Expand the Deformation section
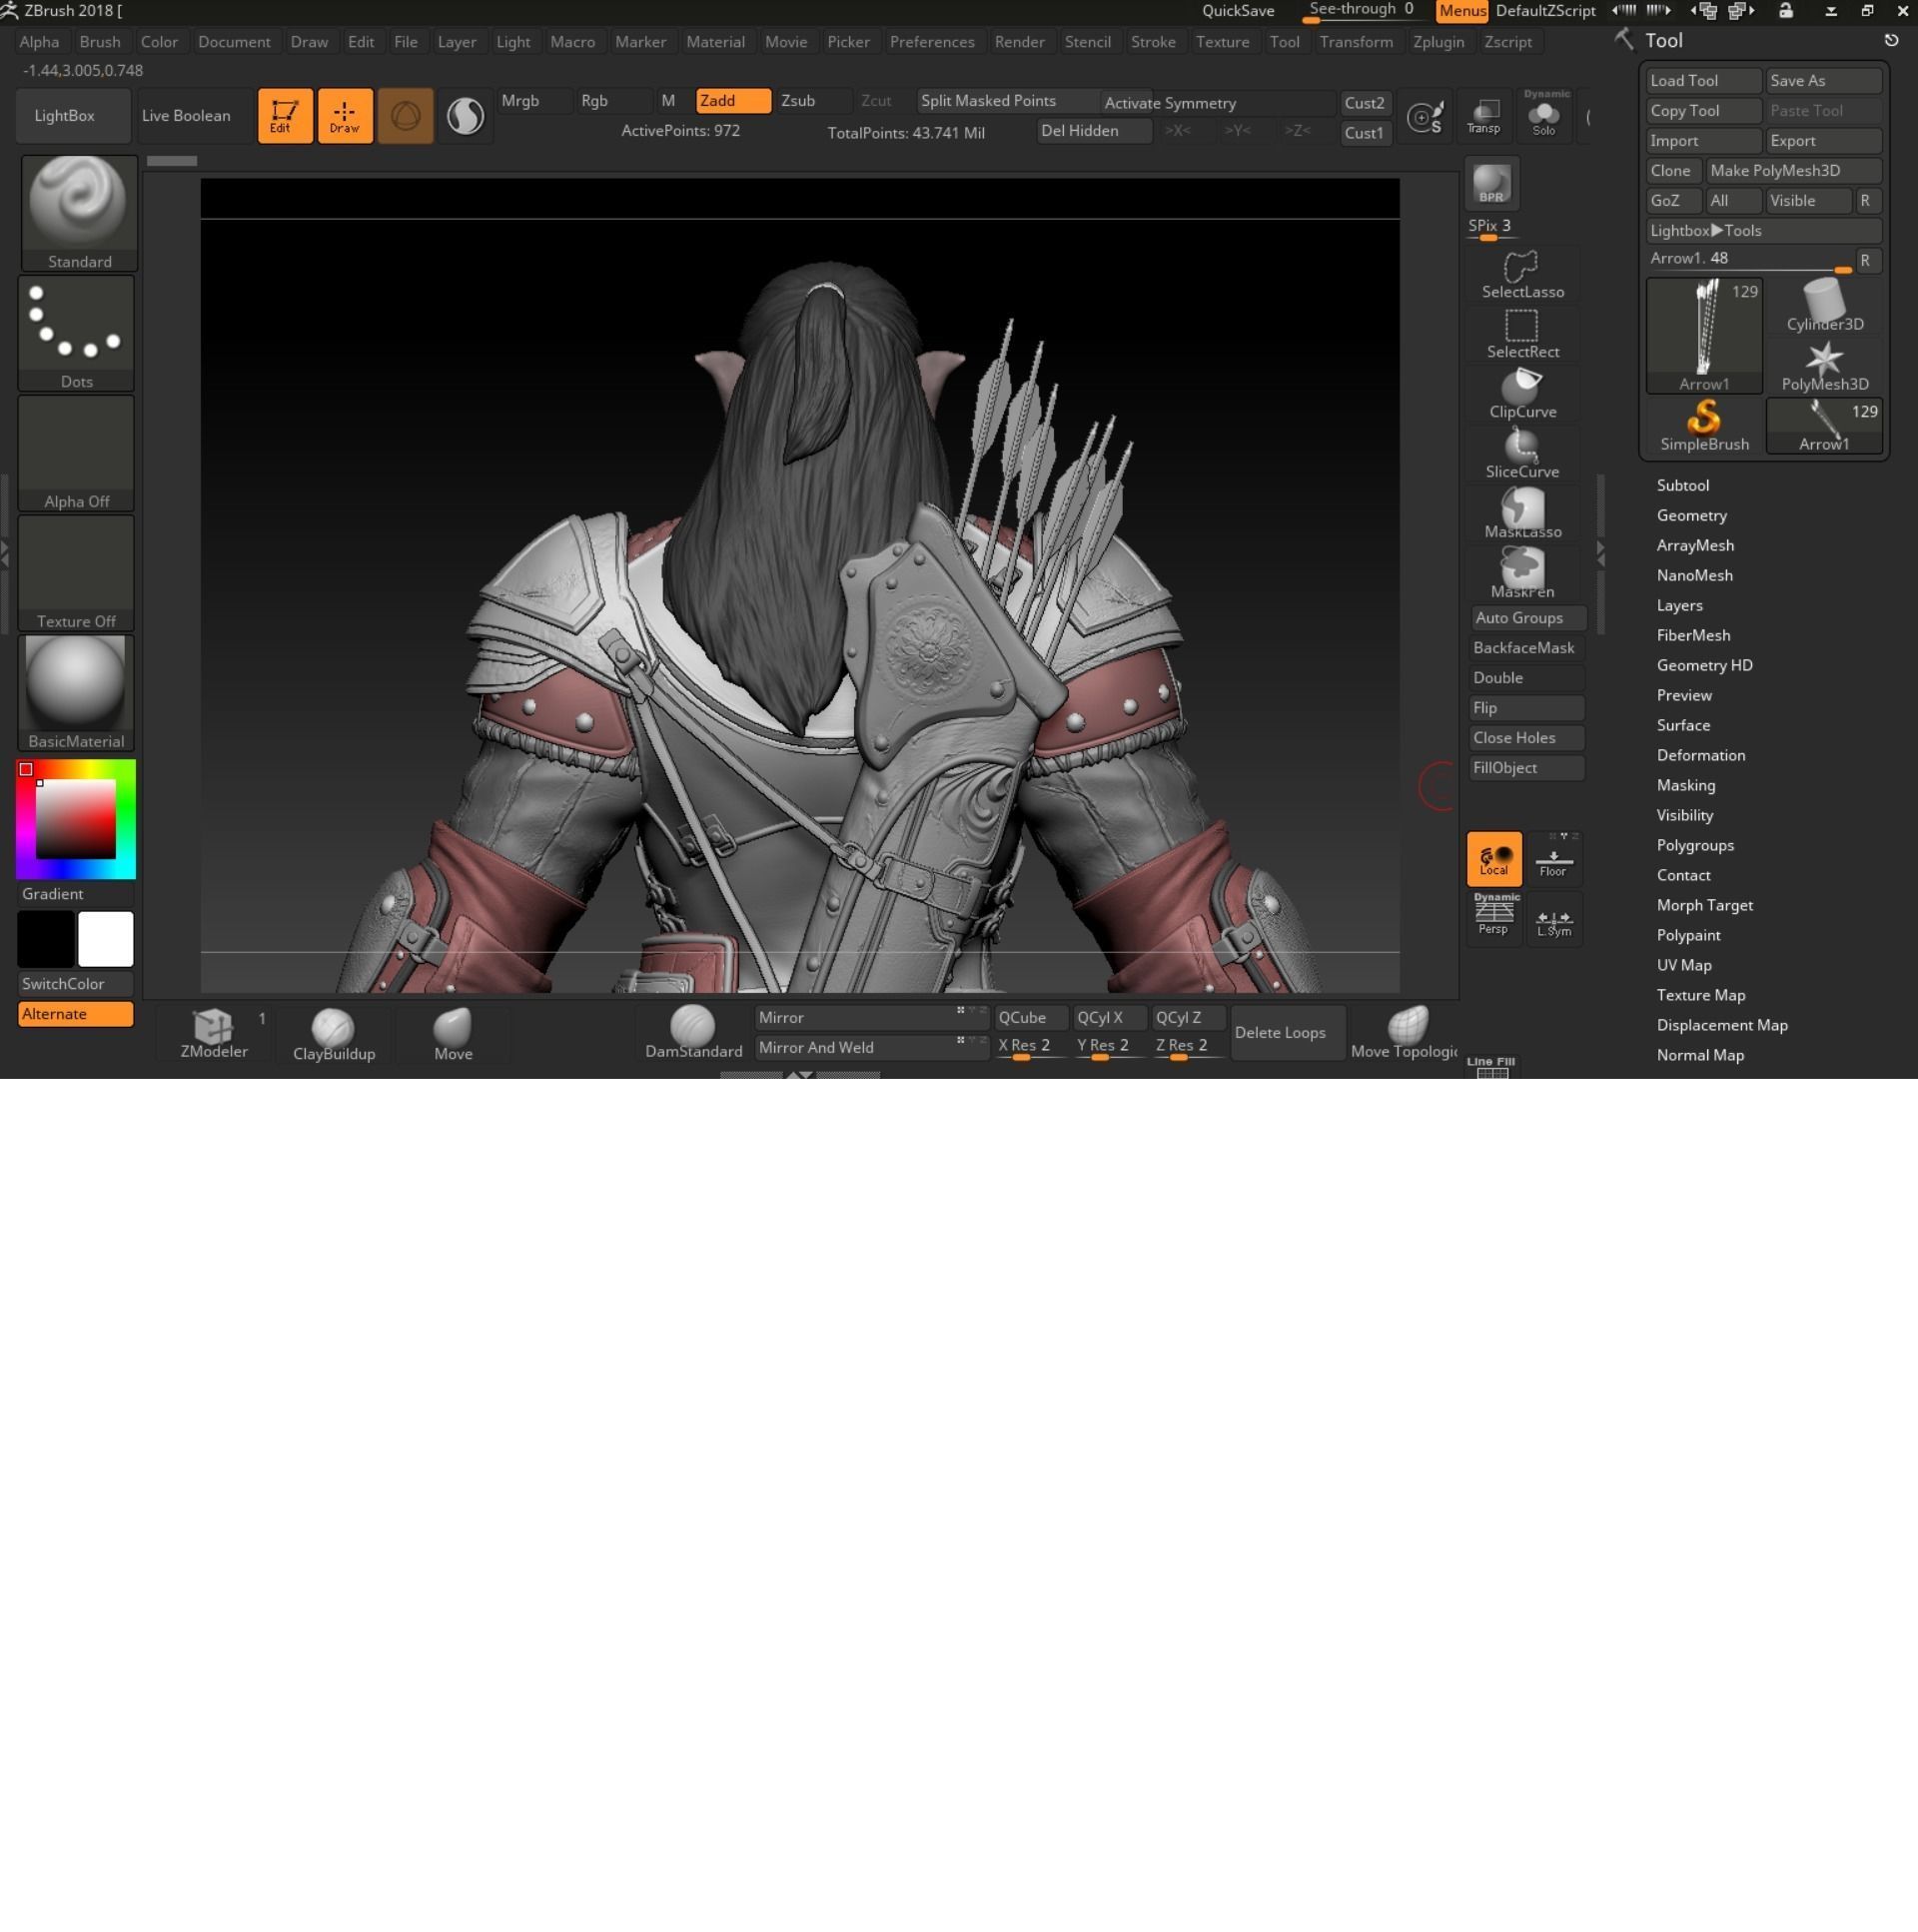The image size is (1918, 1932). point(1700,755)
